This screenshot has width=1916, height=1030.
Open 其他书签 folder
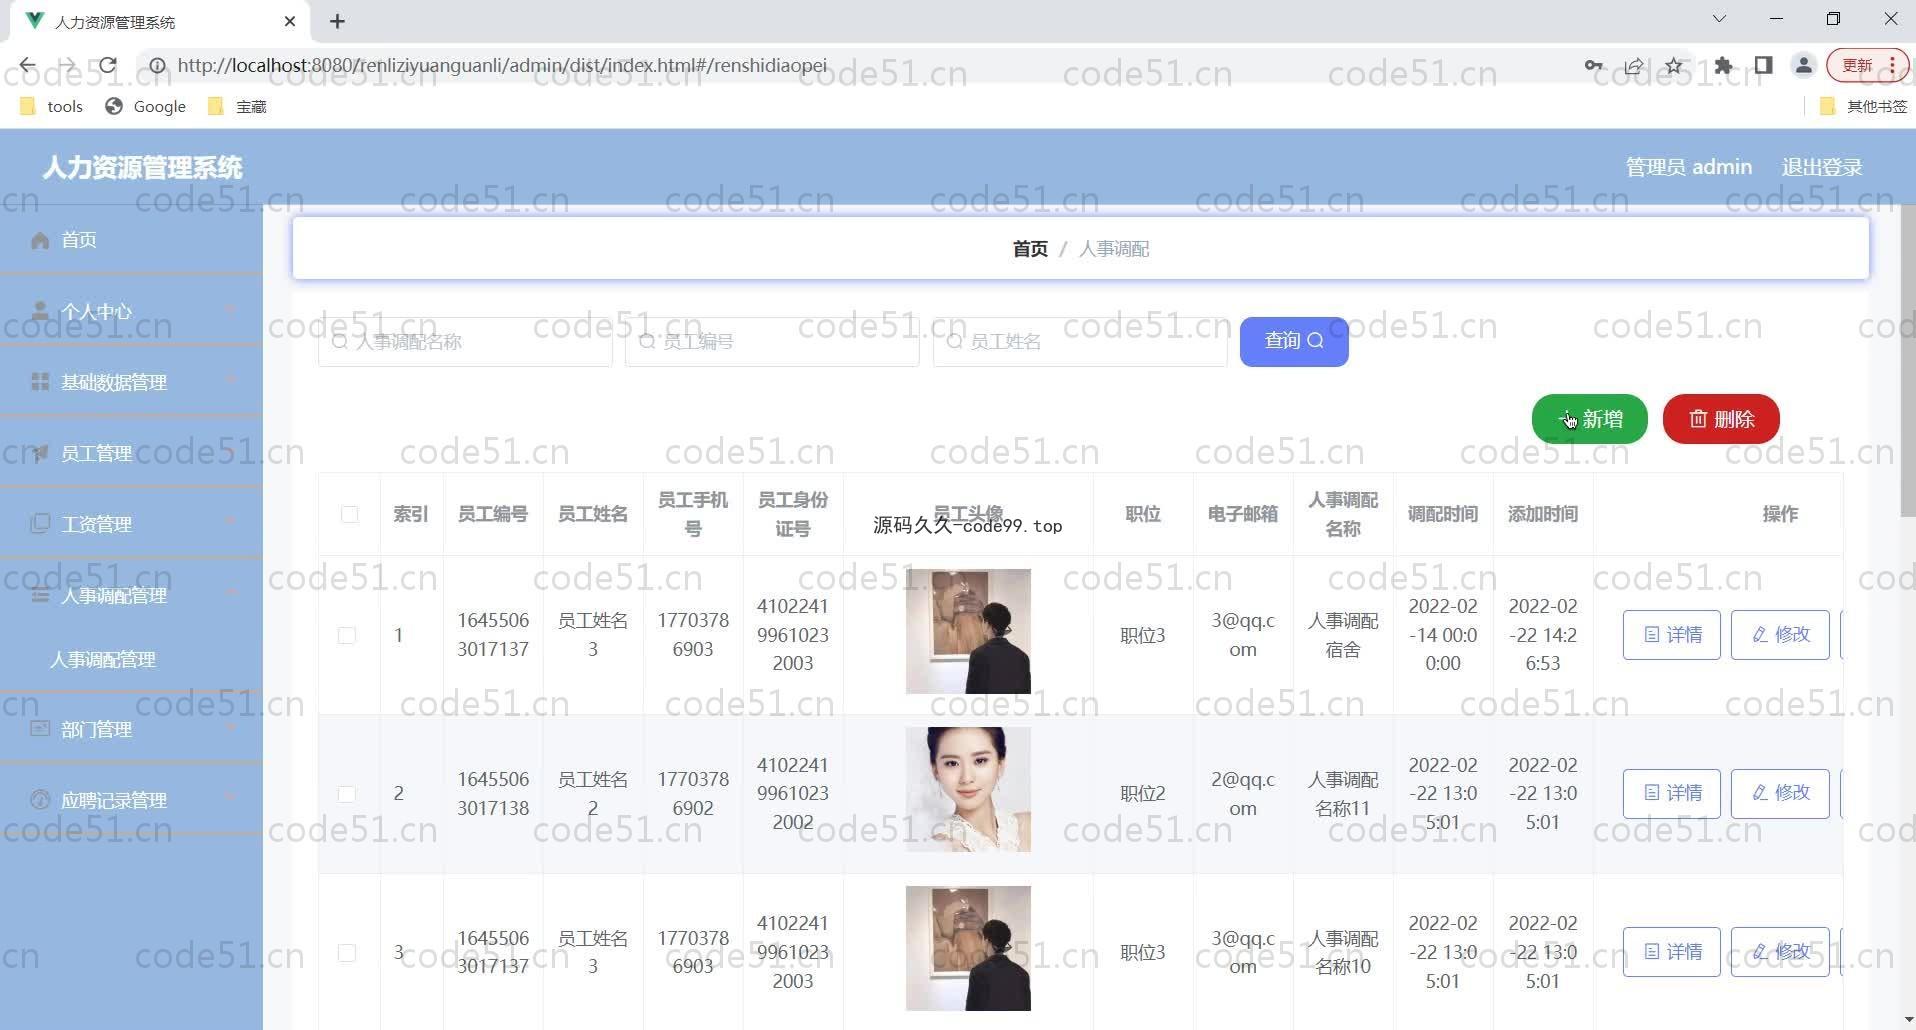pos(1863,106)
